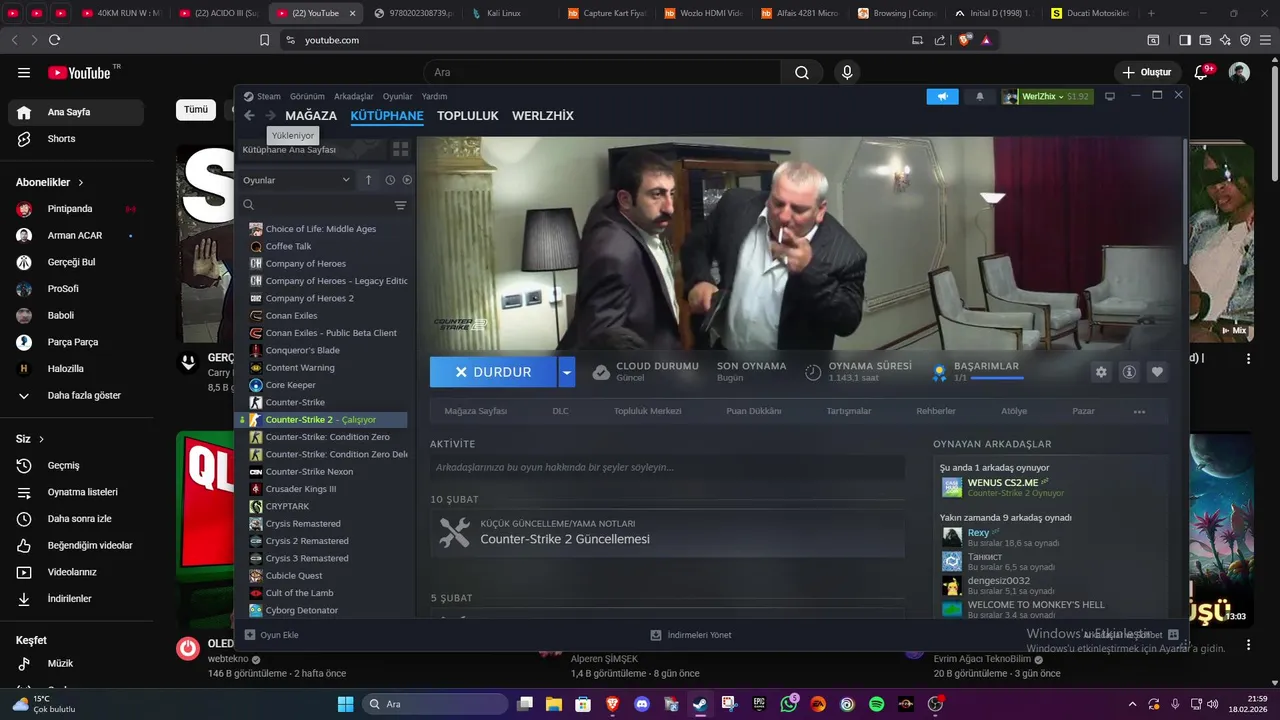Viewport: 1280px width, 720px height.
Task: Open Brave Rewards triangle icon
Action: [x=986, y=40]
